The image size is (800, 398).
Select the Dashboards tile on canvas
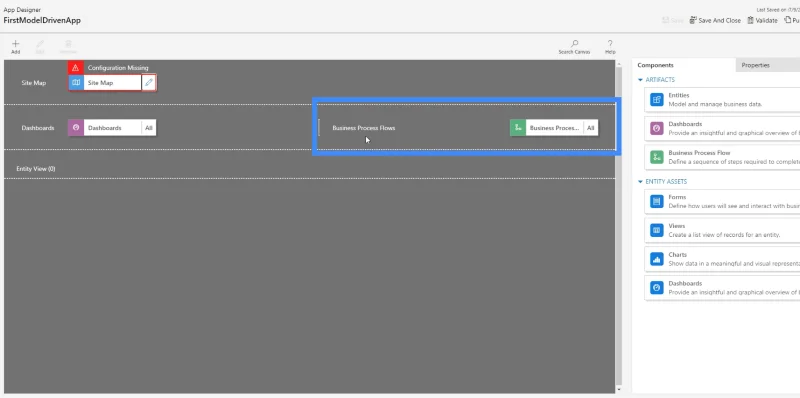pos(112,128)
